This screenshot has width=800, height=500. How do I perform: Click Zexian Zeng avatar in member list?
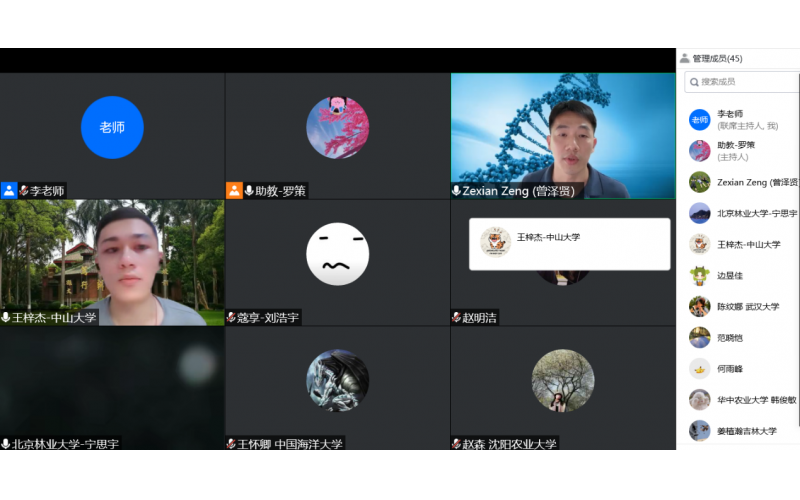coord(699,182)
